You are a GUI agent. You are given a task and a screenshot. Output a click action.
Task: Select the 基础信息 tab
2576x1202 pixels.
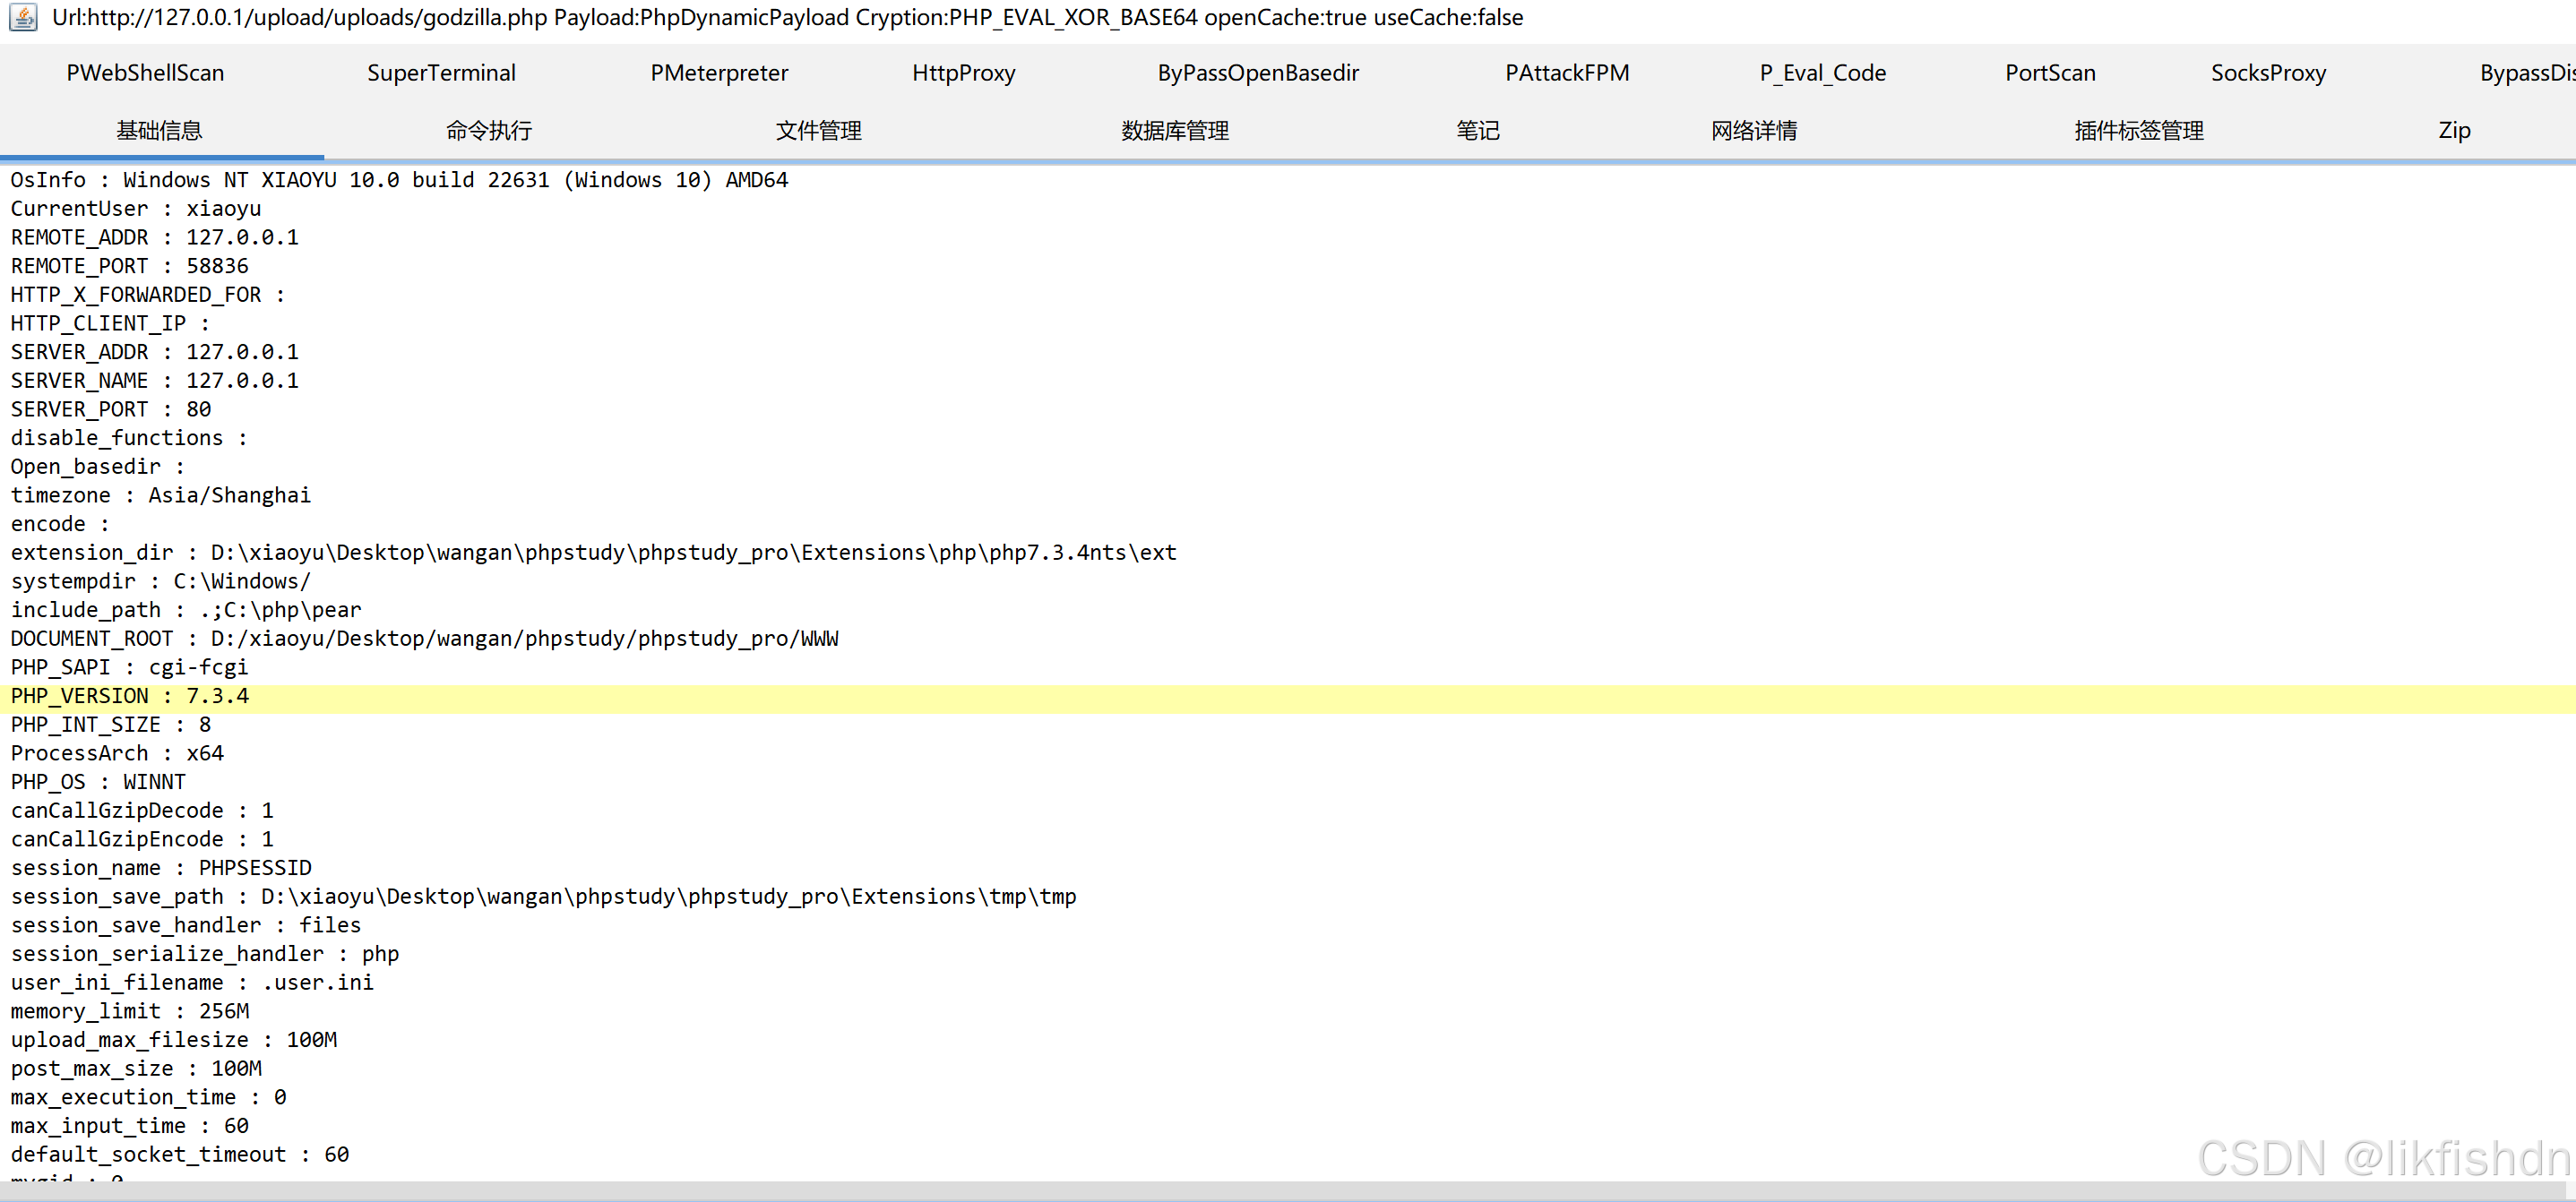(x=159, y=131)
